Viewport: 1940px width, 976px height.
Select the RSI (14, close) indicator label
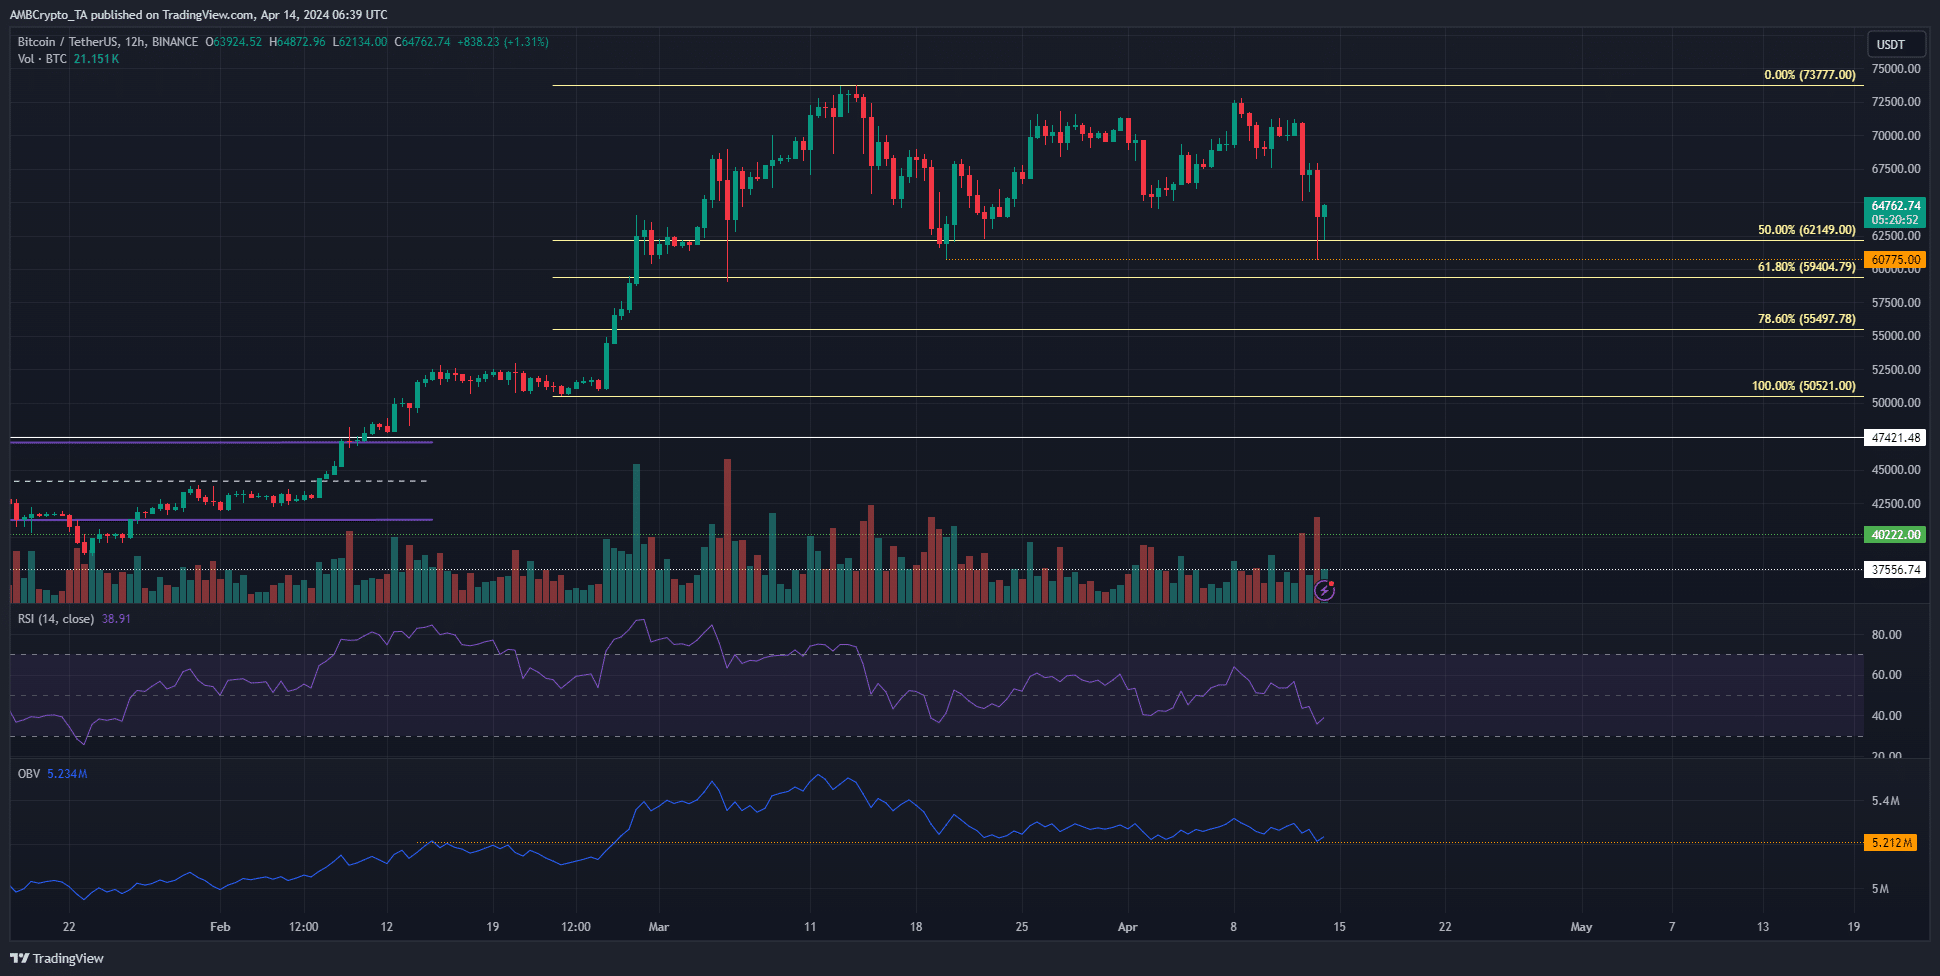(56, 619)
